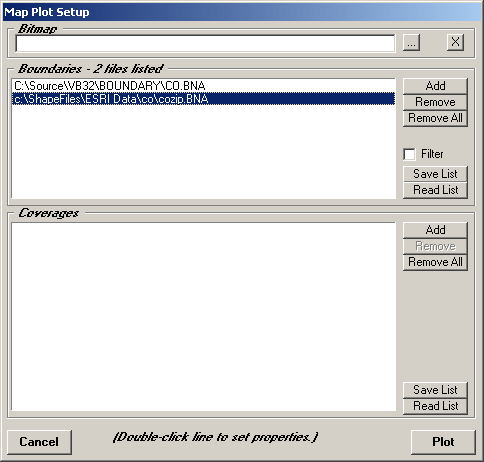Screen dimensions: 484x462
Task: Save the Boundaries list with Save List
Action: pyautogui.click(x=435, y=174)
